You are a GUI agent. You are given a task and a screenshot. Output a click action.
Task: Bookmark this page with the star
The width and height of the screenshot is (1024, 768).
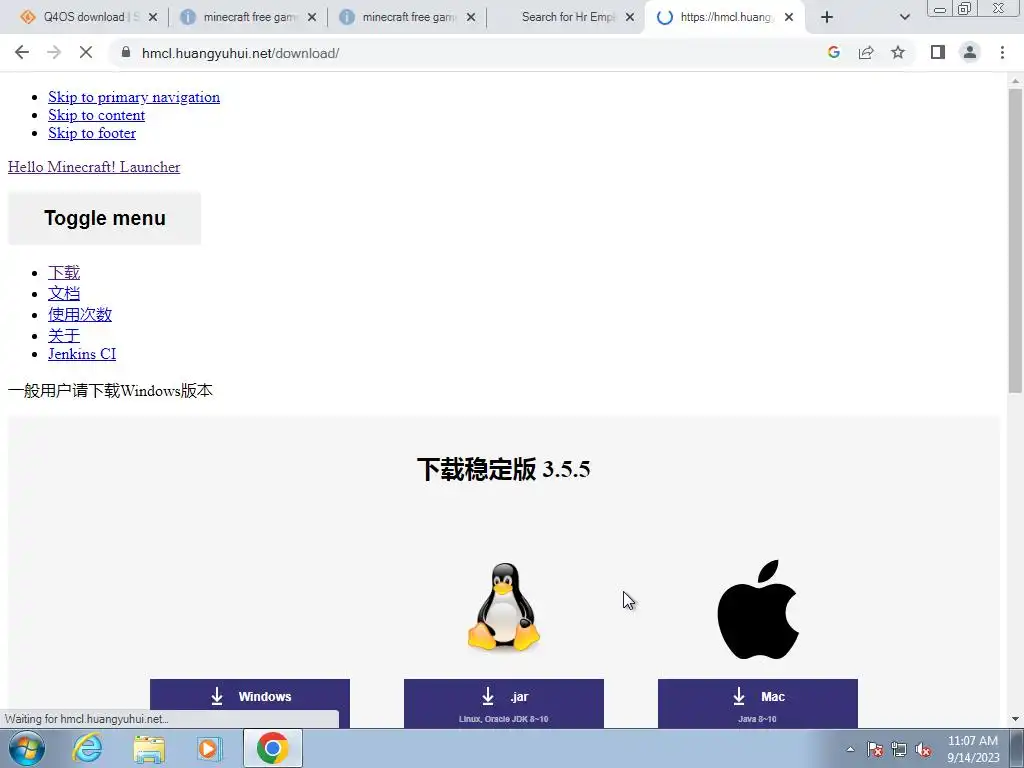point(898,52)
